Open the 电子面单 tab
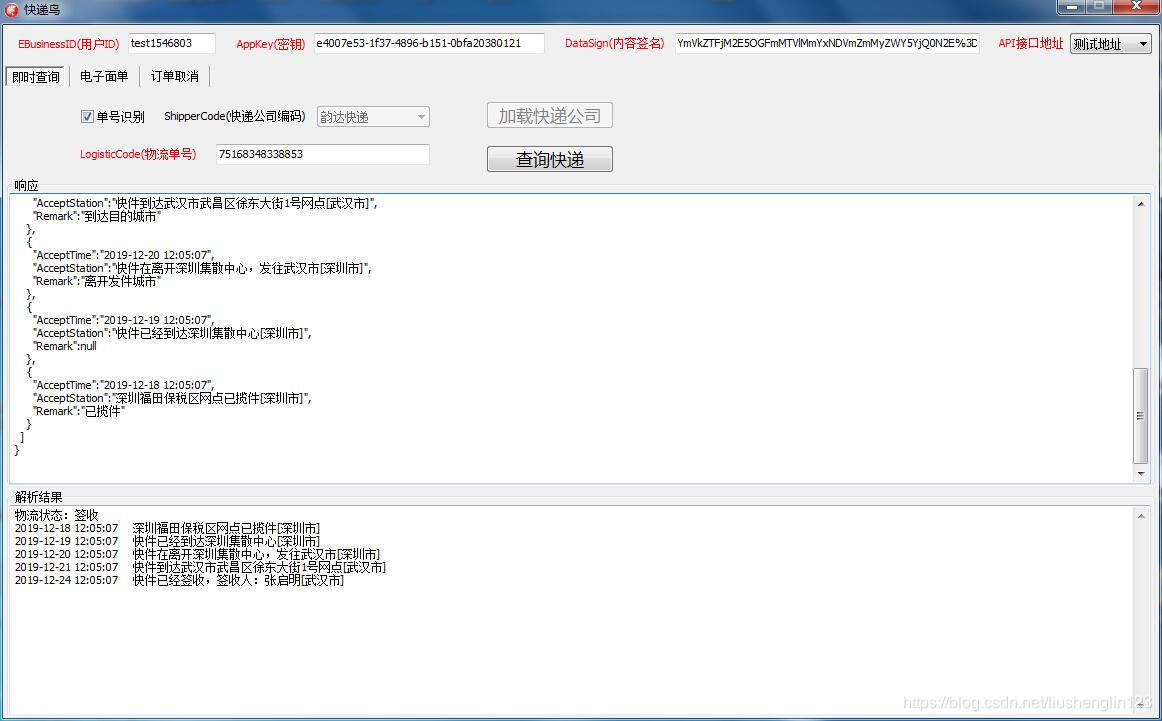The width and height of the screenshot is (1162, 721). click(x=104, y=76)
